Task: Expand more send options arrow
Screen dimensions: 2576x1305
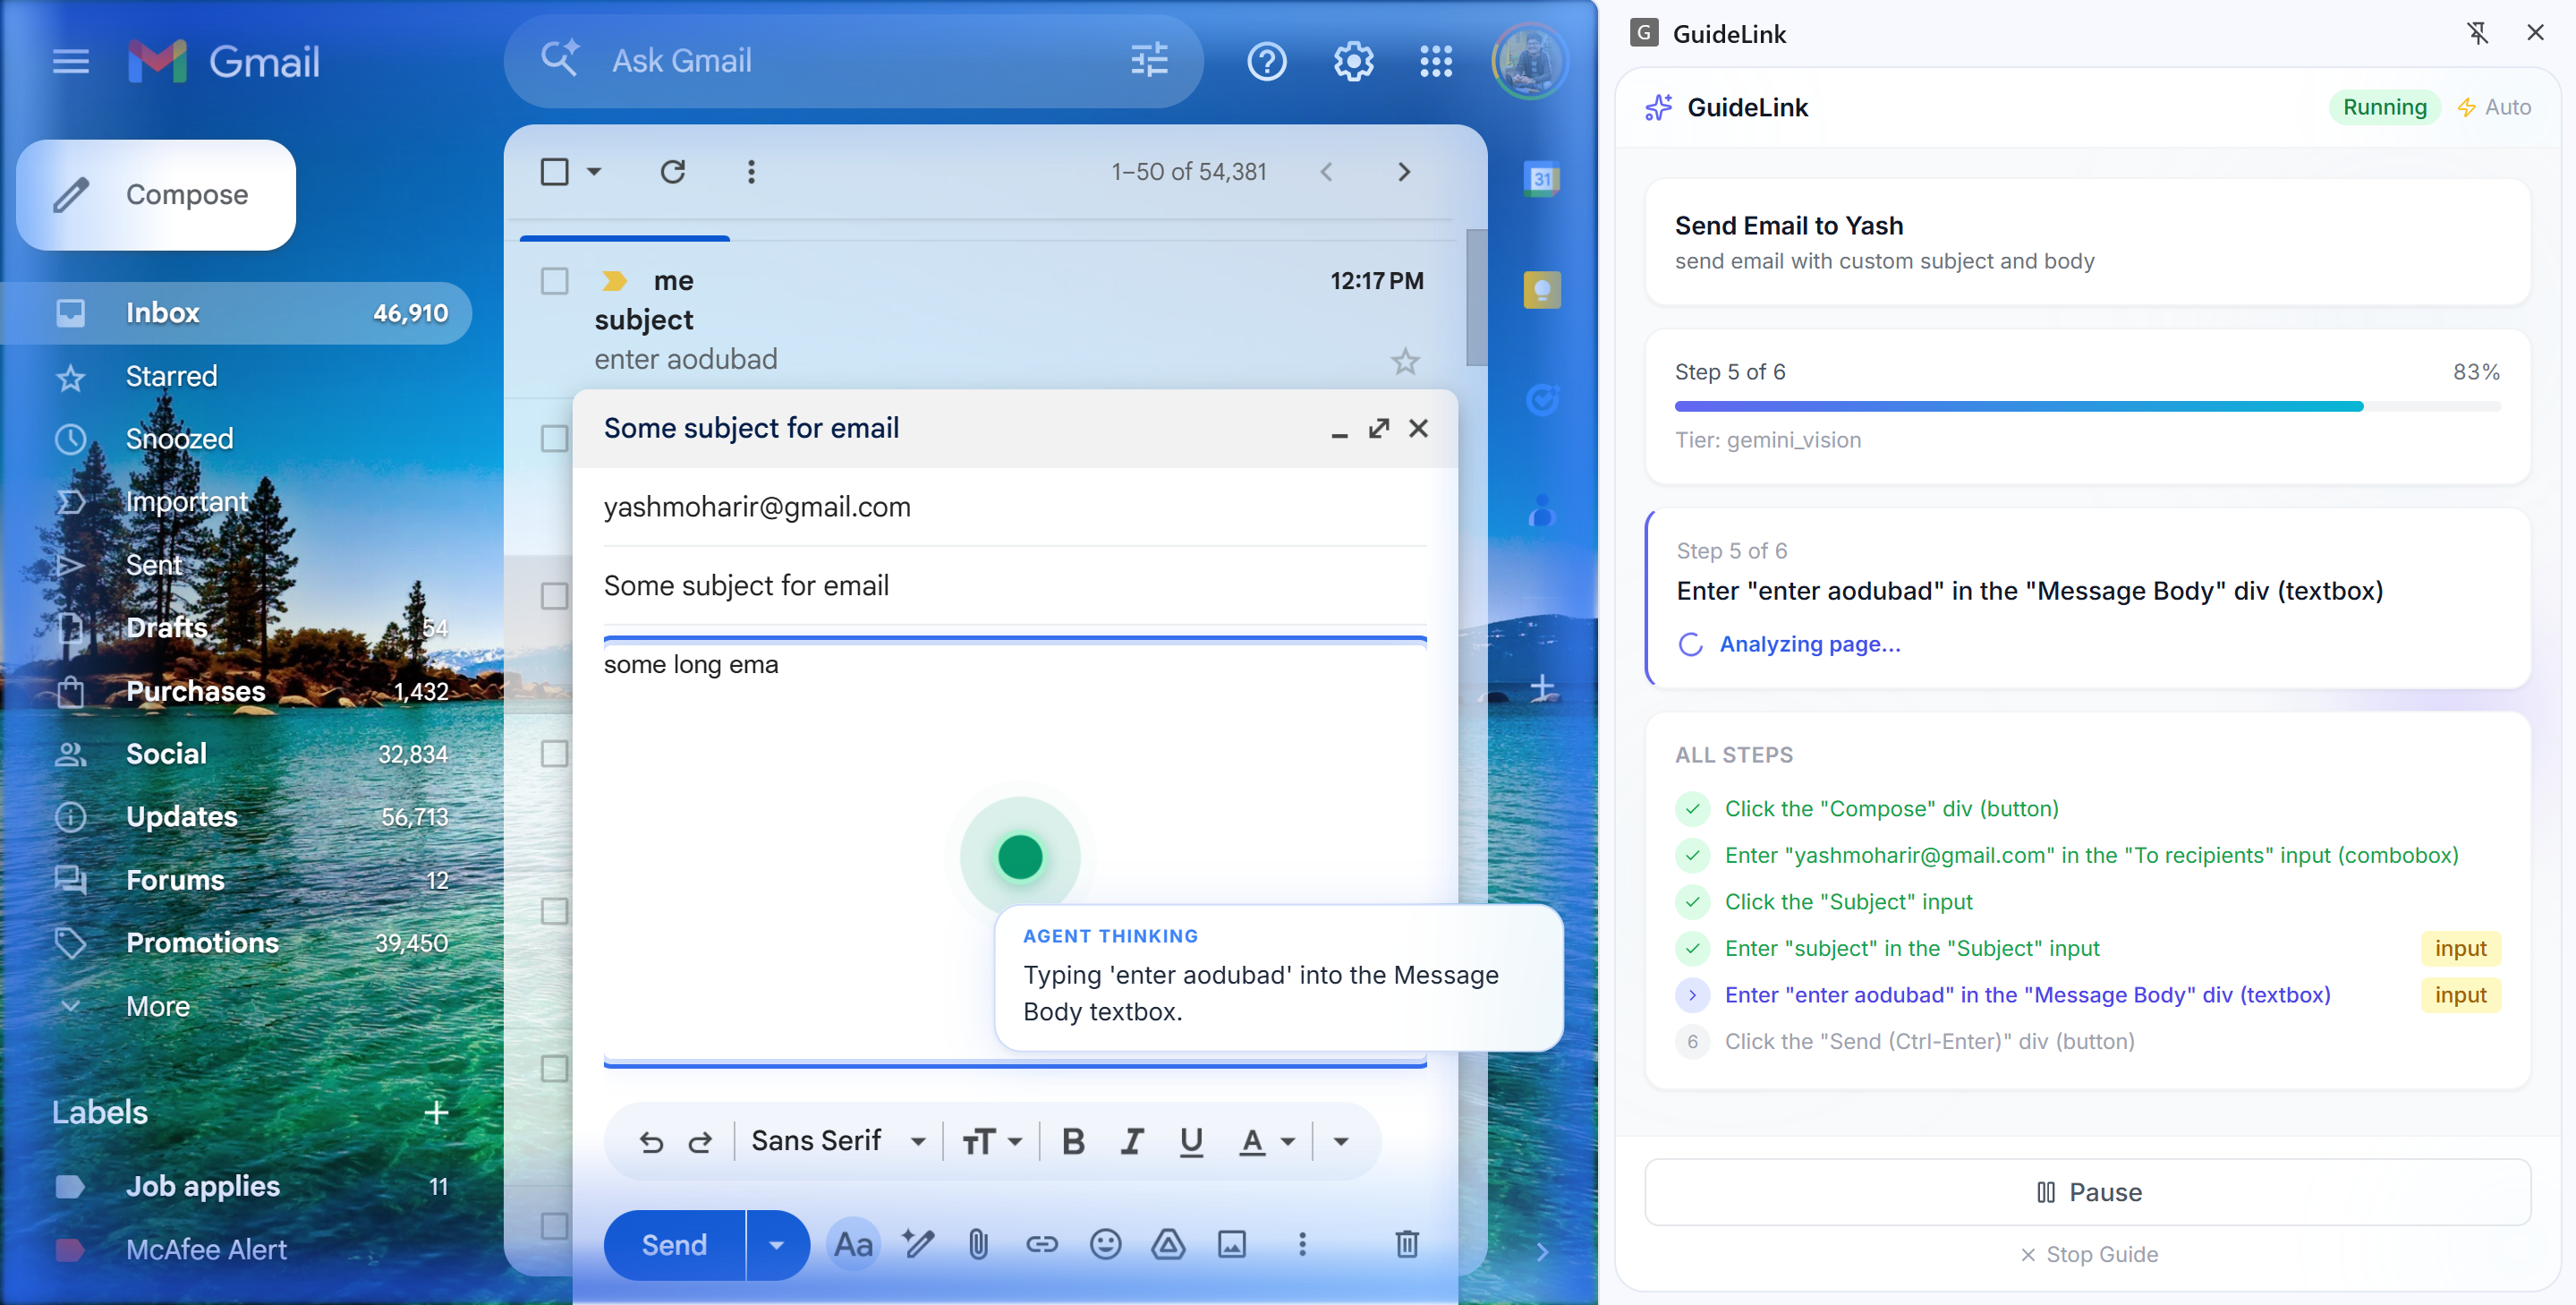Action: tap(777, 1245)
